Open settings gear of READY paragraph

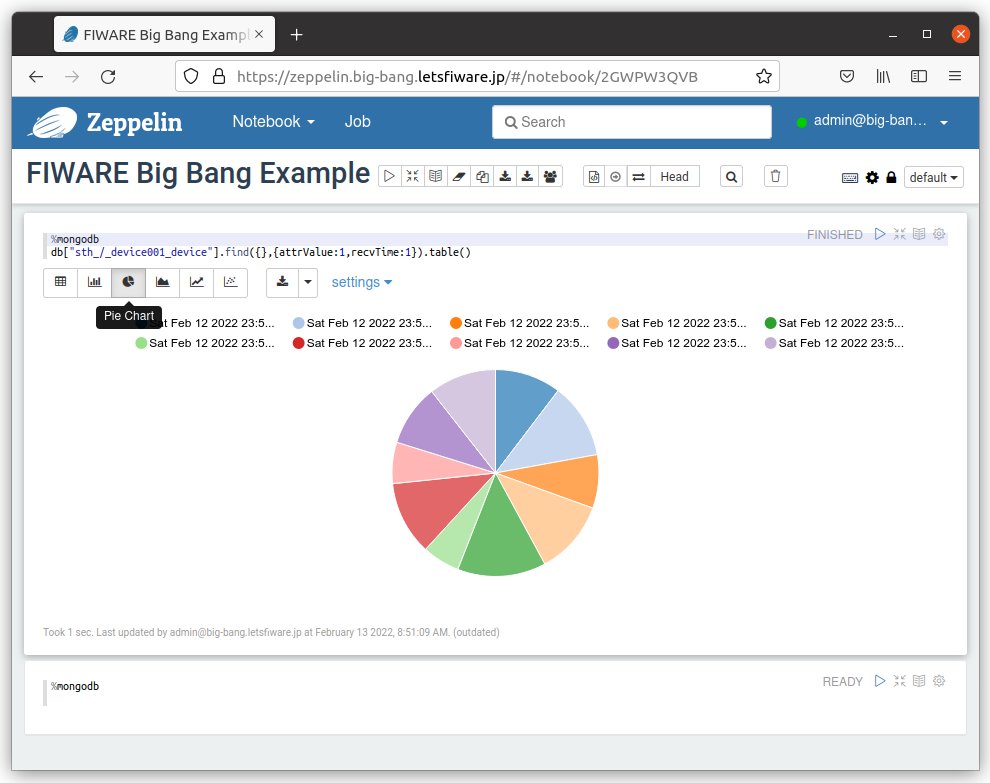coord(939,681)
